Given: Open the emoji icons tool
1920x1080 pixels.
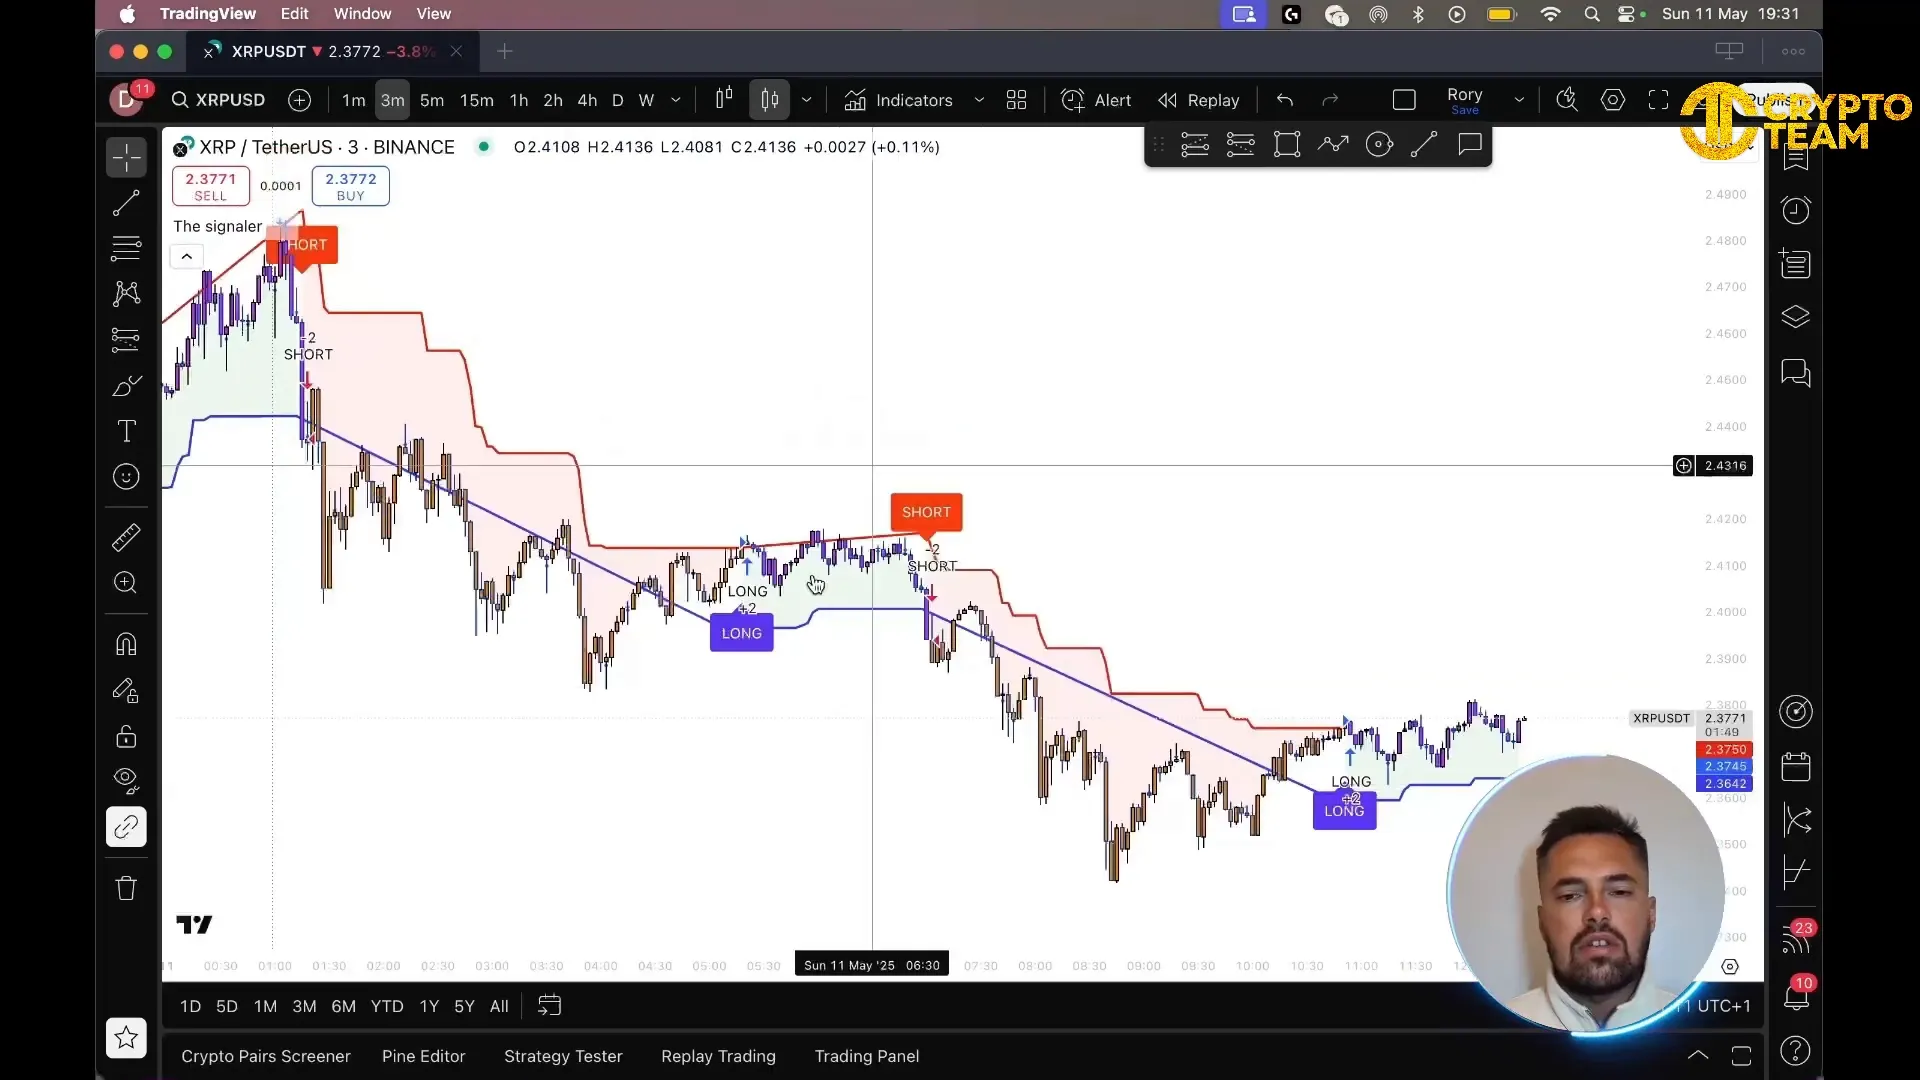Looking at the screenshot, I should tap(126, 477).
